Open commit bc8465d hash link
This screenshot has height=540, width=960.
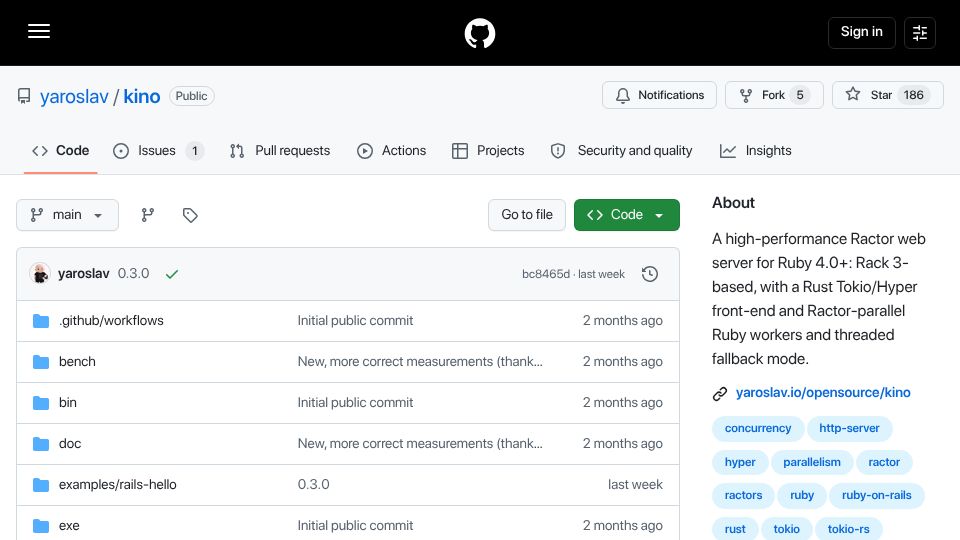(546, 274)
